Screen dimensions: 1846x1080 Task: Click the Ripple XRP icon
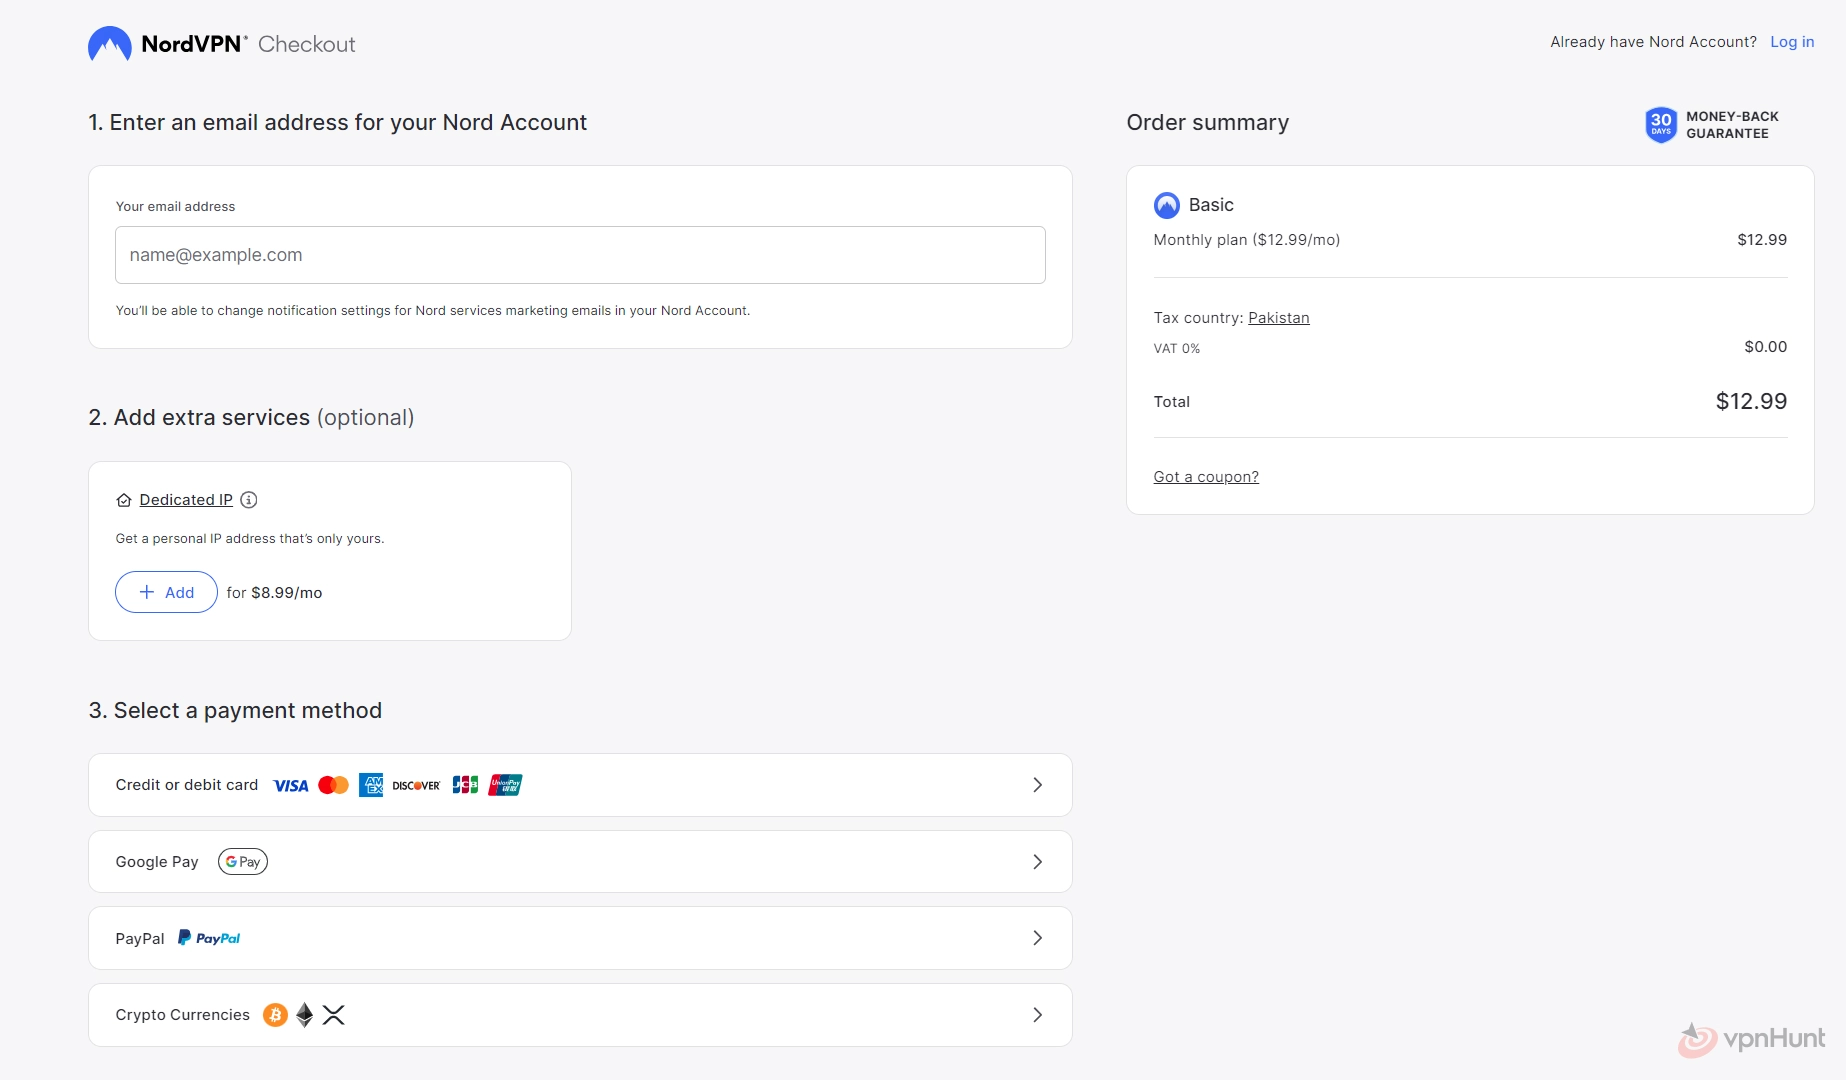(x=334, y=1015)
